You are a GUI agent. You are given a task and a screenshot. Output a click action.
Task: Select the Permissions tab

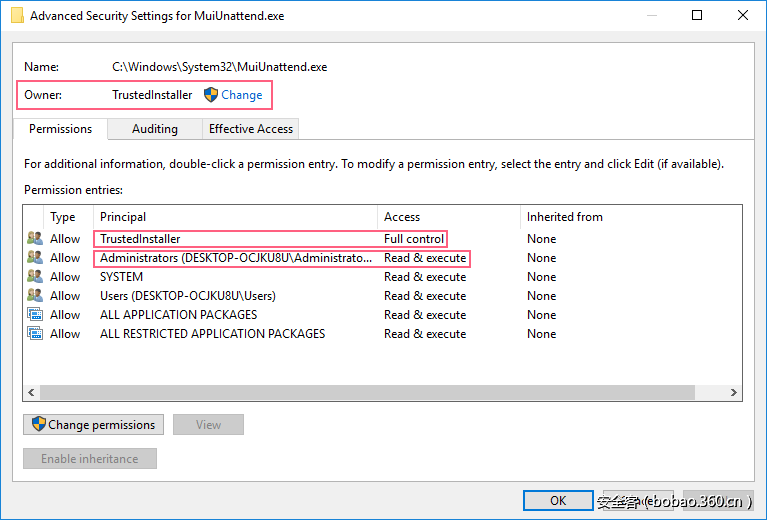pyautogui.click(x=60, y=129)
